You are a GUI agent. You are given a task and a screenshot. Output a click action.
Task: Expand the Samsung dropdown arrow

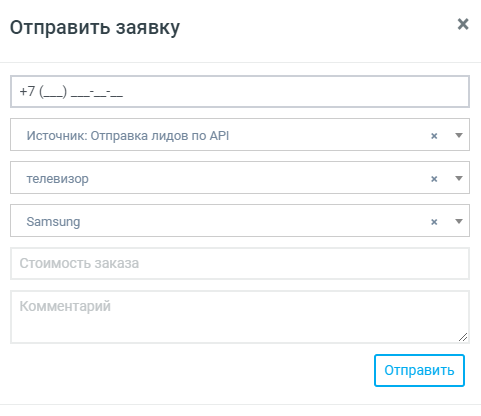(459, 221)
